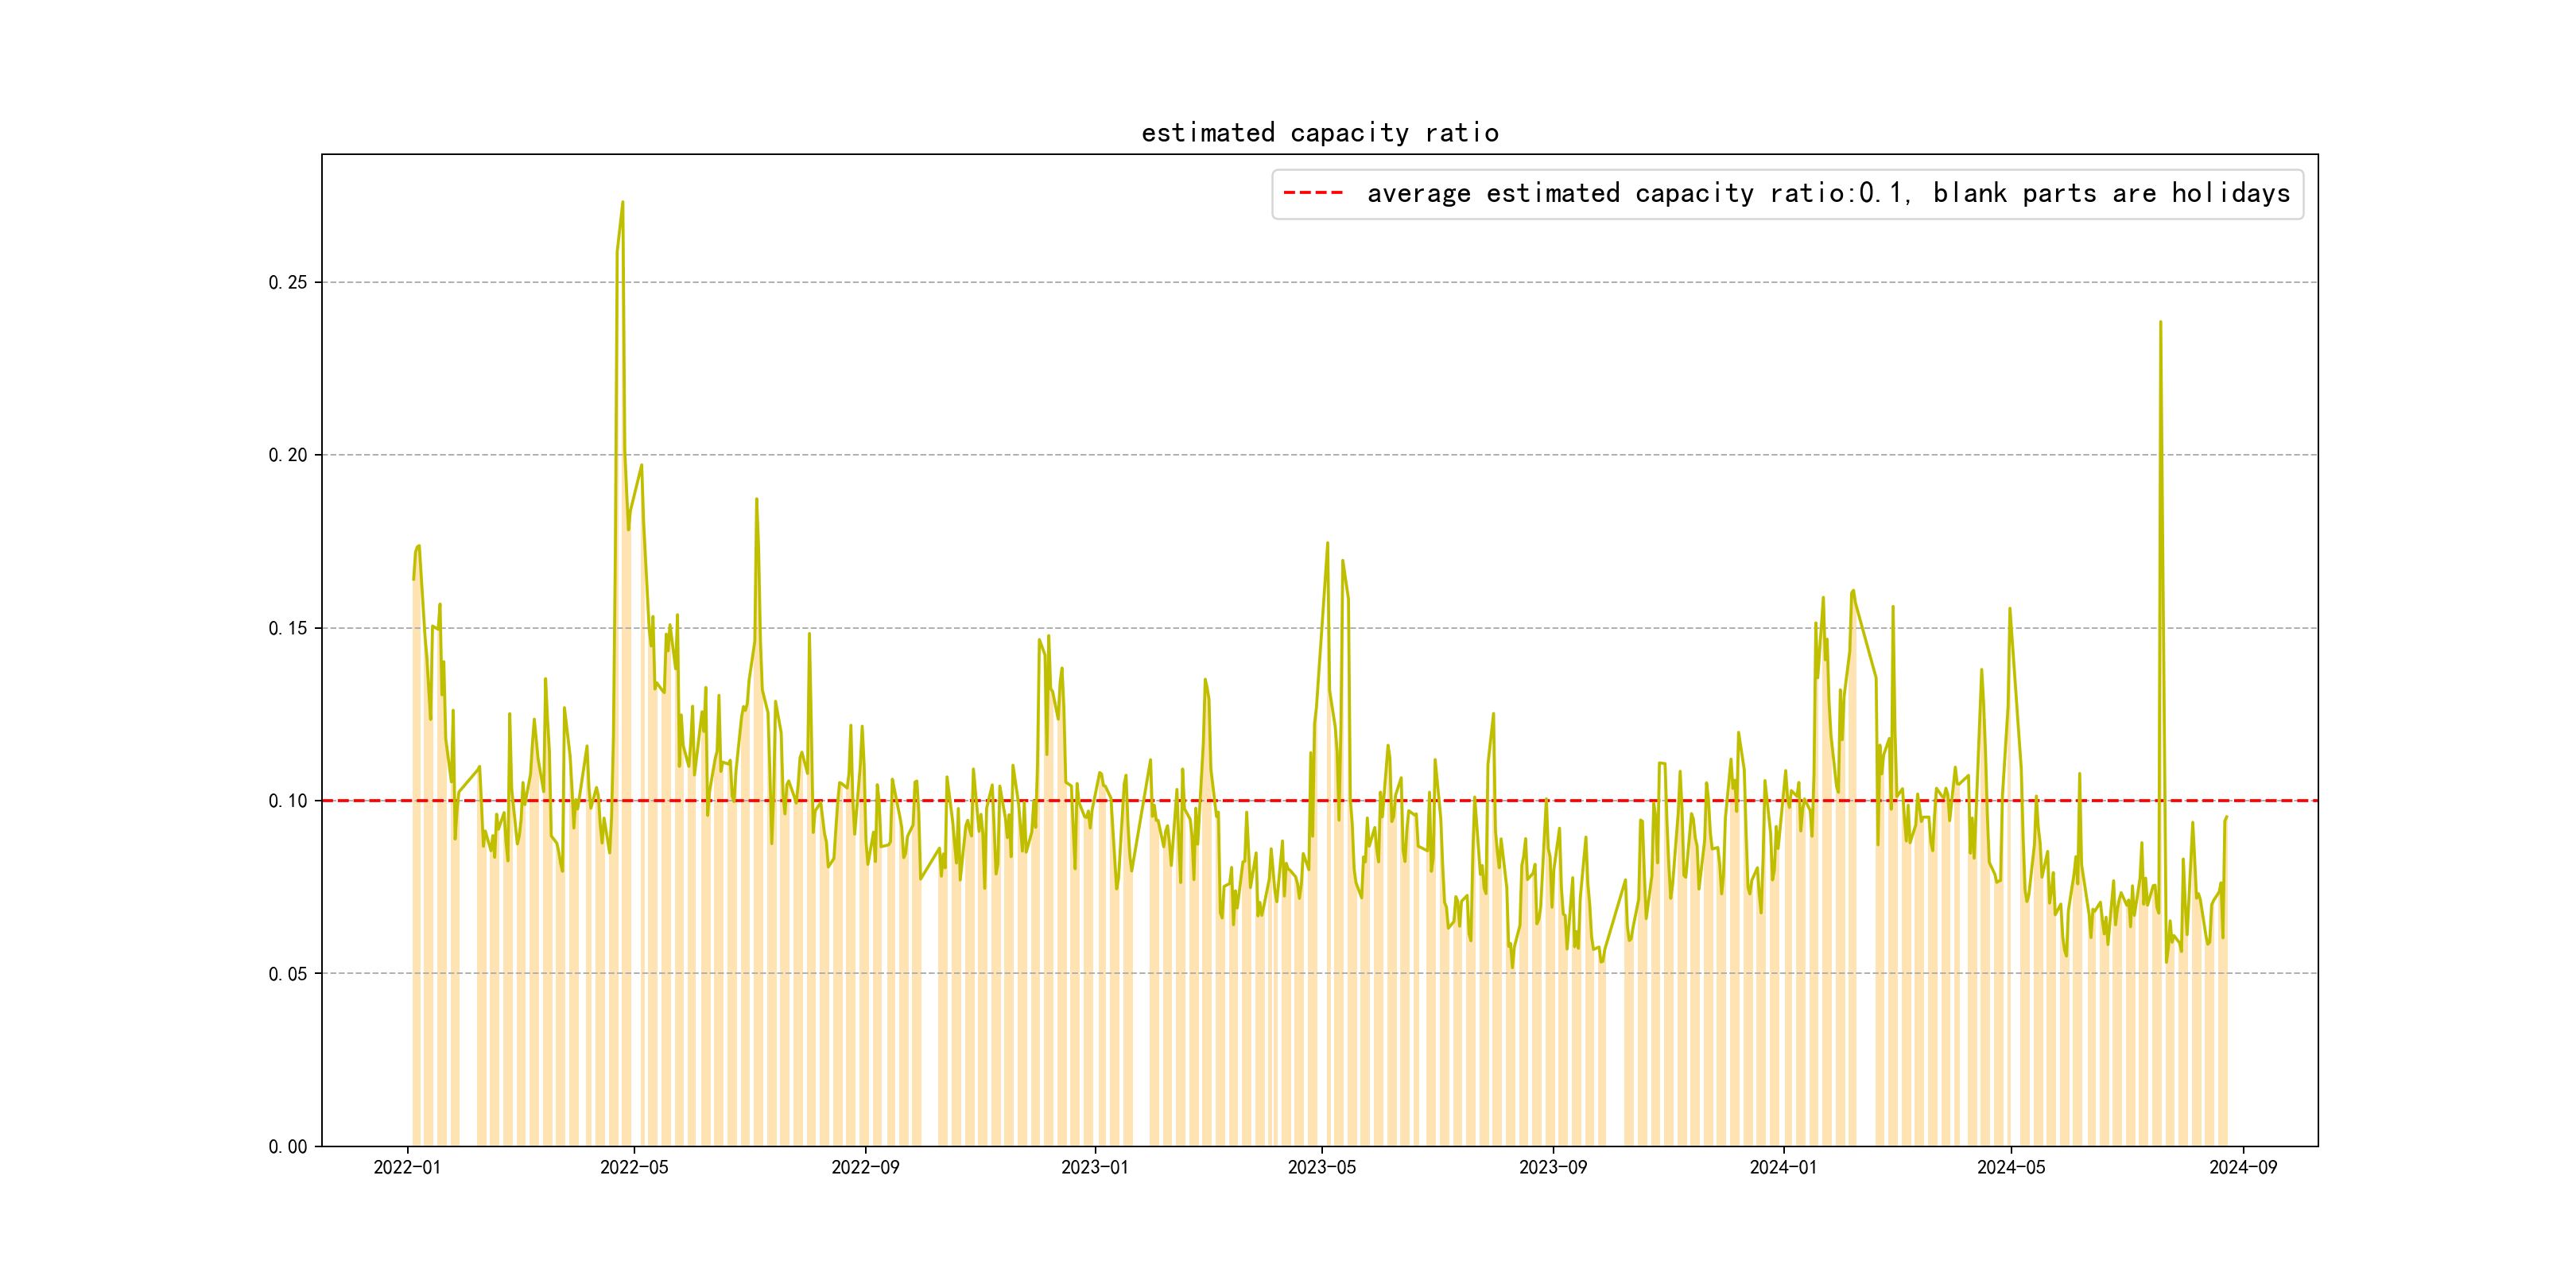Click the 0.00 y-axis tick label

(287, 1147)
